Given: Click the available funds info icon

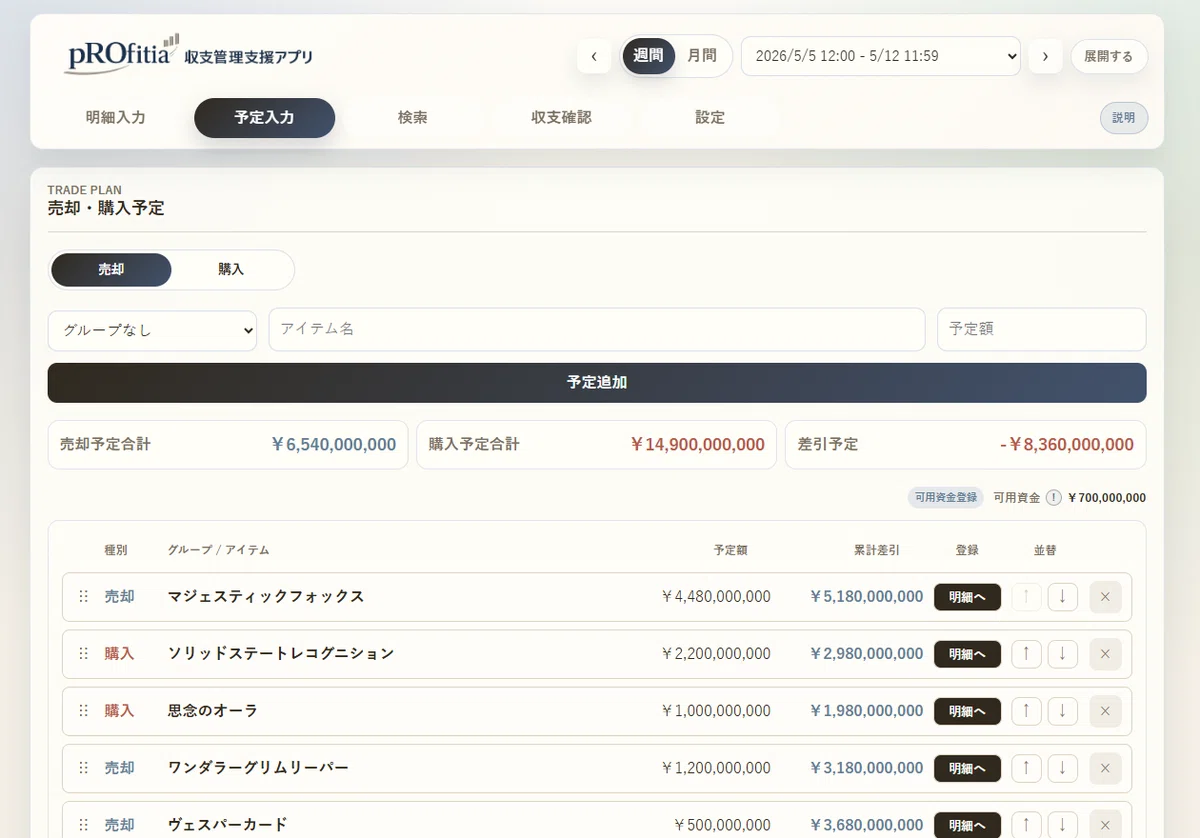Looking at the screenshot, I should 1053,498.
